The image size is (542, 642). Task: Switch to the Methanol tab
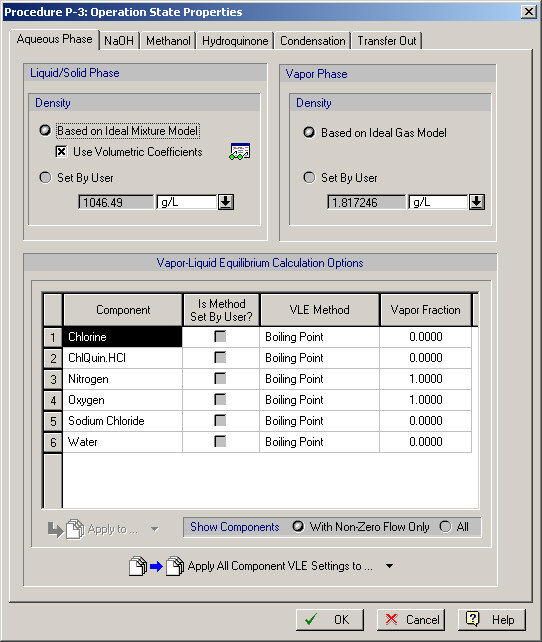click(x=168, y=41)
